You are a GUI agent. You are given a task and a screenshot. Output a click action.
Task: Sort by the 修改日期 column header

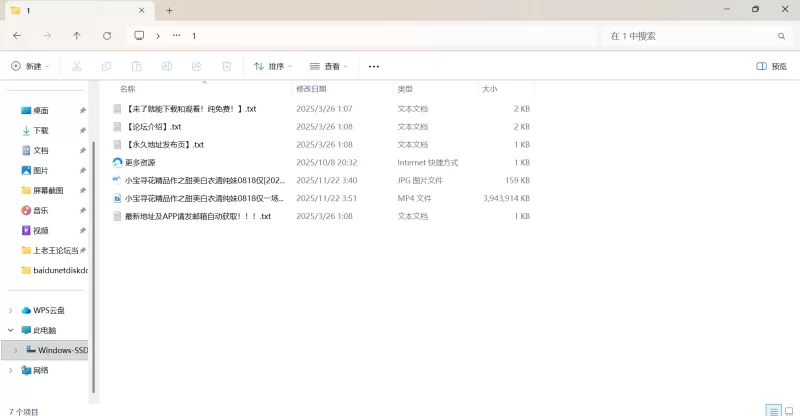pyautogui.click(x=311, y=89)
